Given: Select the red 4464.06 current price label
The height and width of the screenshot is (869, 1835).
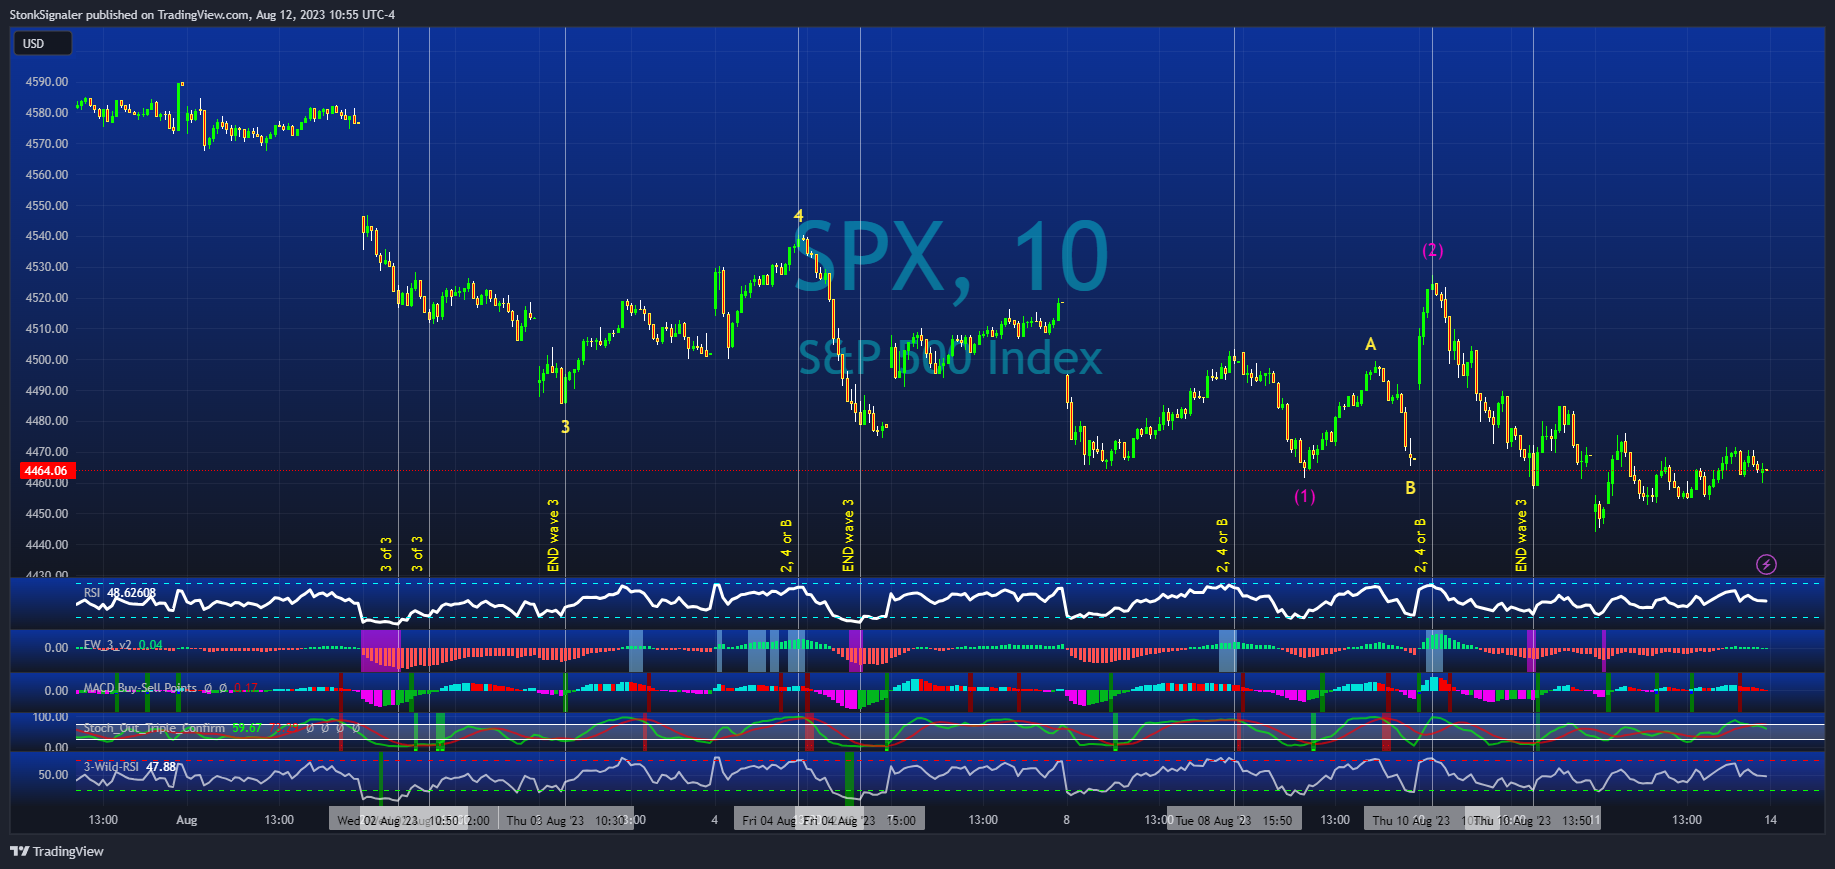Looking at the screenshot, I should (x=46, y=471).
